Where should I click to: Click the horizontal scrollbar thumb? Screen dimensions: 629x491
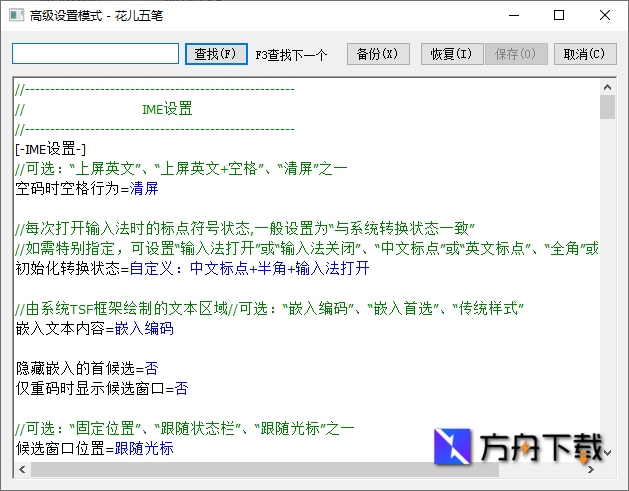pyautogui.click(x=265, y=469)
